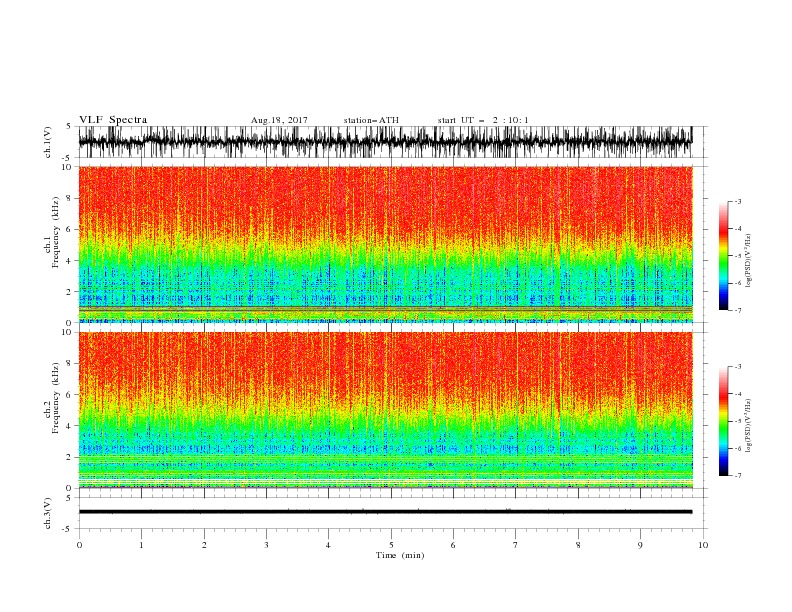Click the '-5' voltage tick of the ch.3(V) panel

tap(68, 529)
